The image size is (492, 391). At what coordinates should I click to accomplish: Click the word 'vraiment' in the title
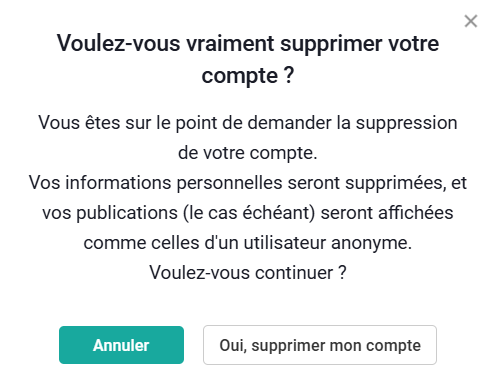[x=230, y=44]
